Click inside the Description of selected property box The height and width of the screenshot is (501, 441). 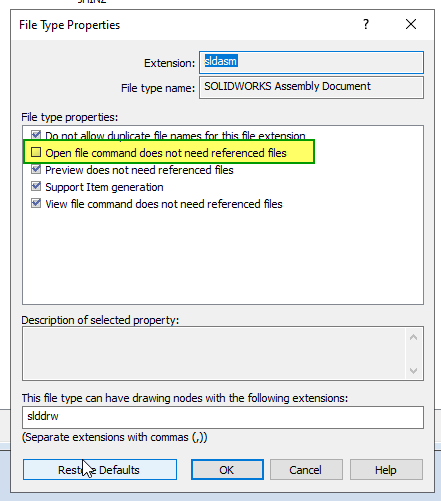click(x=213, y=353)
